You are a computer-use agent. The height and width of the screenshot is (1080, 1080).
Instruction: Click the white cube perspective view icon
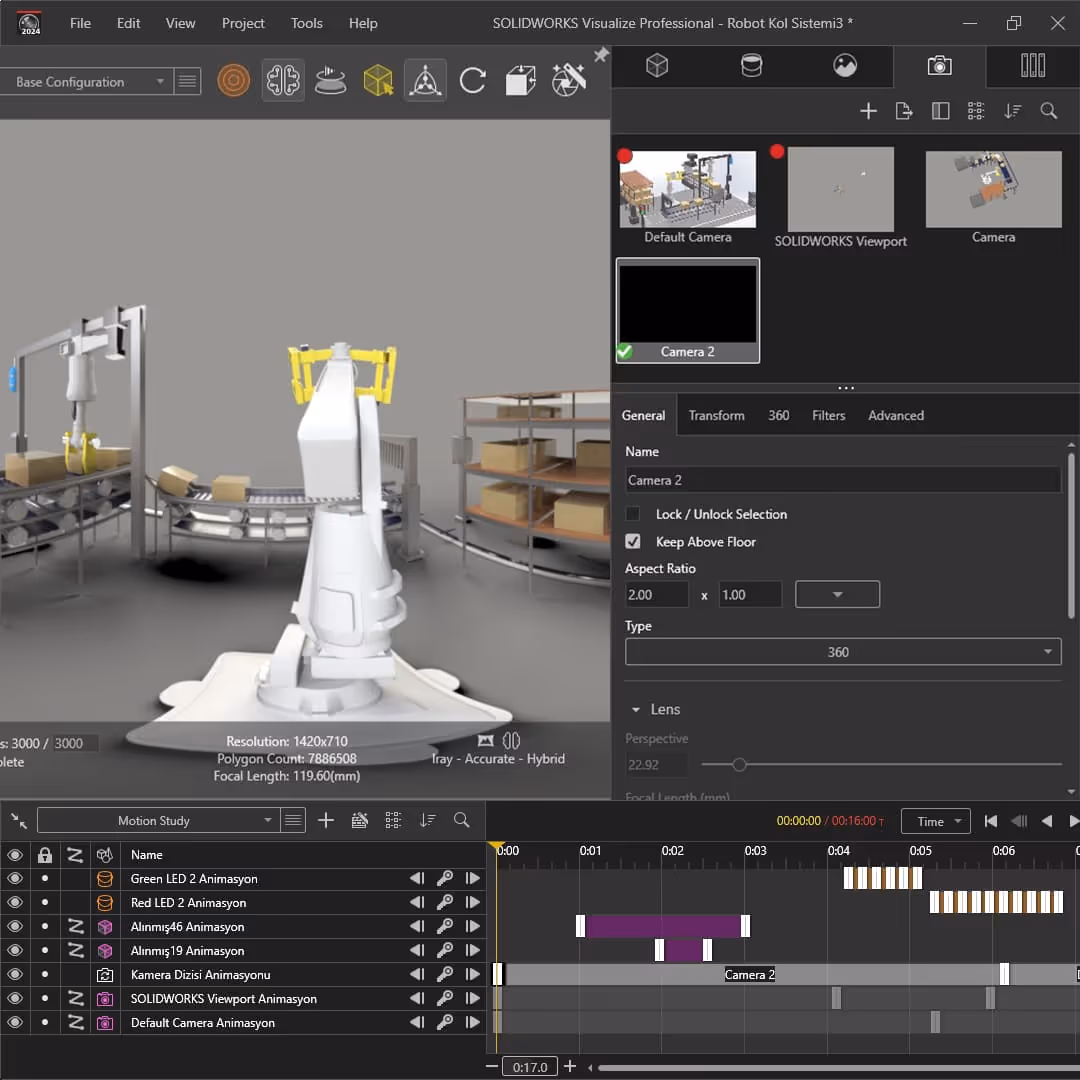point(520,81)
